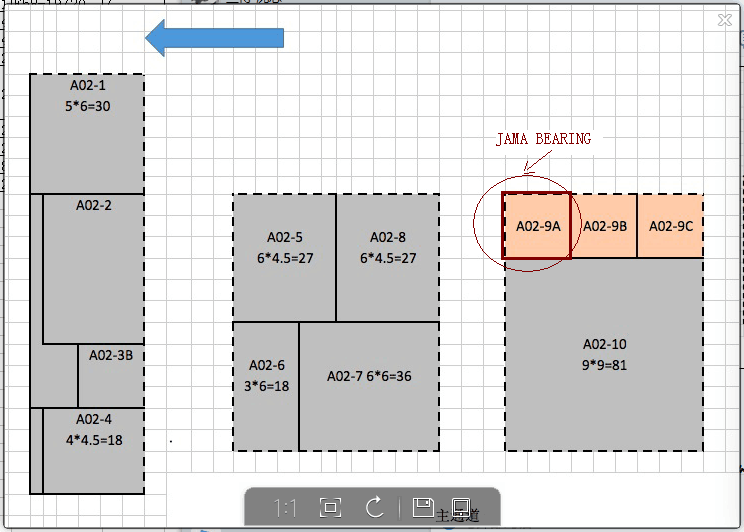Click the fit-to-window icon
Screen dimensions: 744x532
pyautogui.click(x=329, y=508)
